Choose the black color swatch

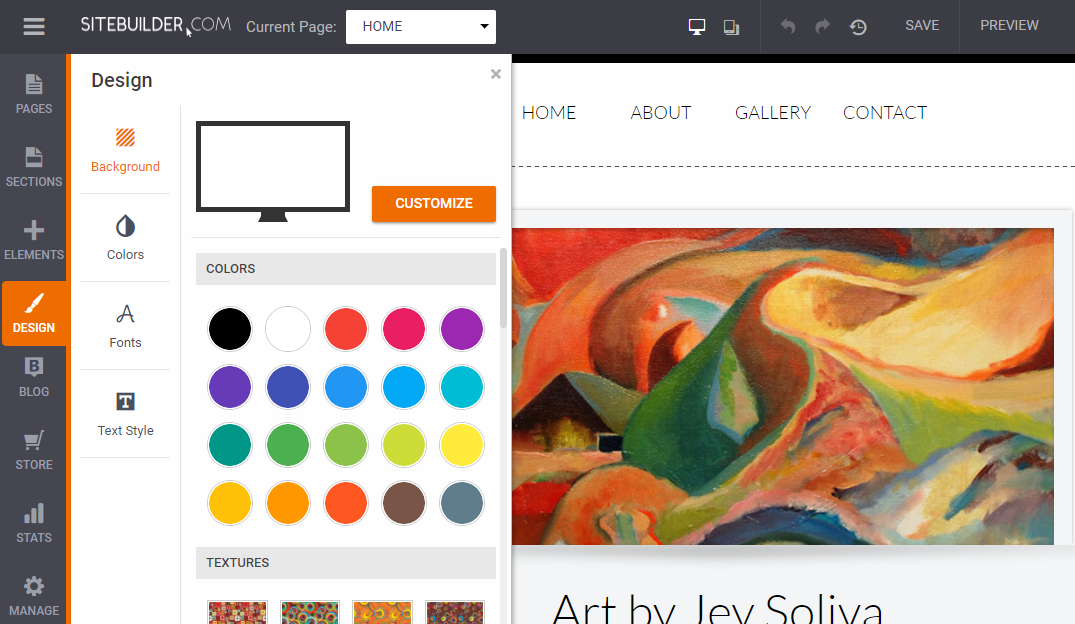coord(229,329)
